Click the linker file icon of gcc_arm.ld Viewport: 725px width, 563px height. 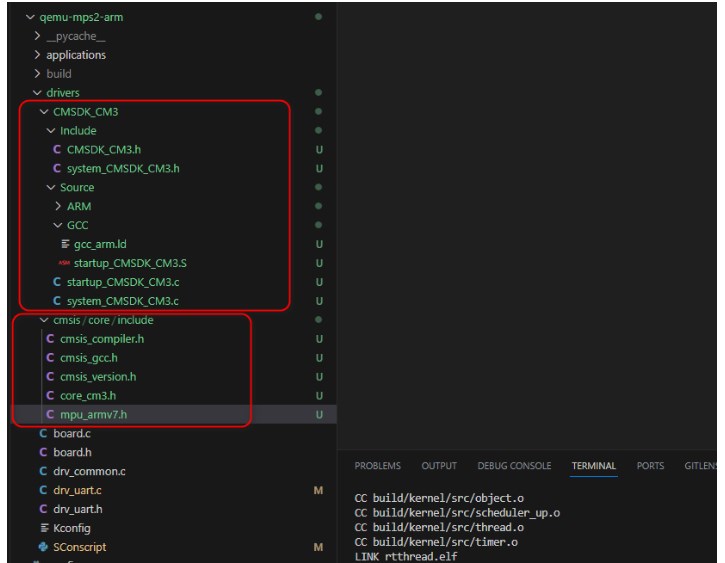(x=65, y=244)
